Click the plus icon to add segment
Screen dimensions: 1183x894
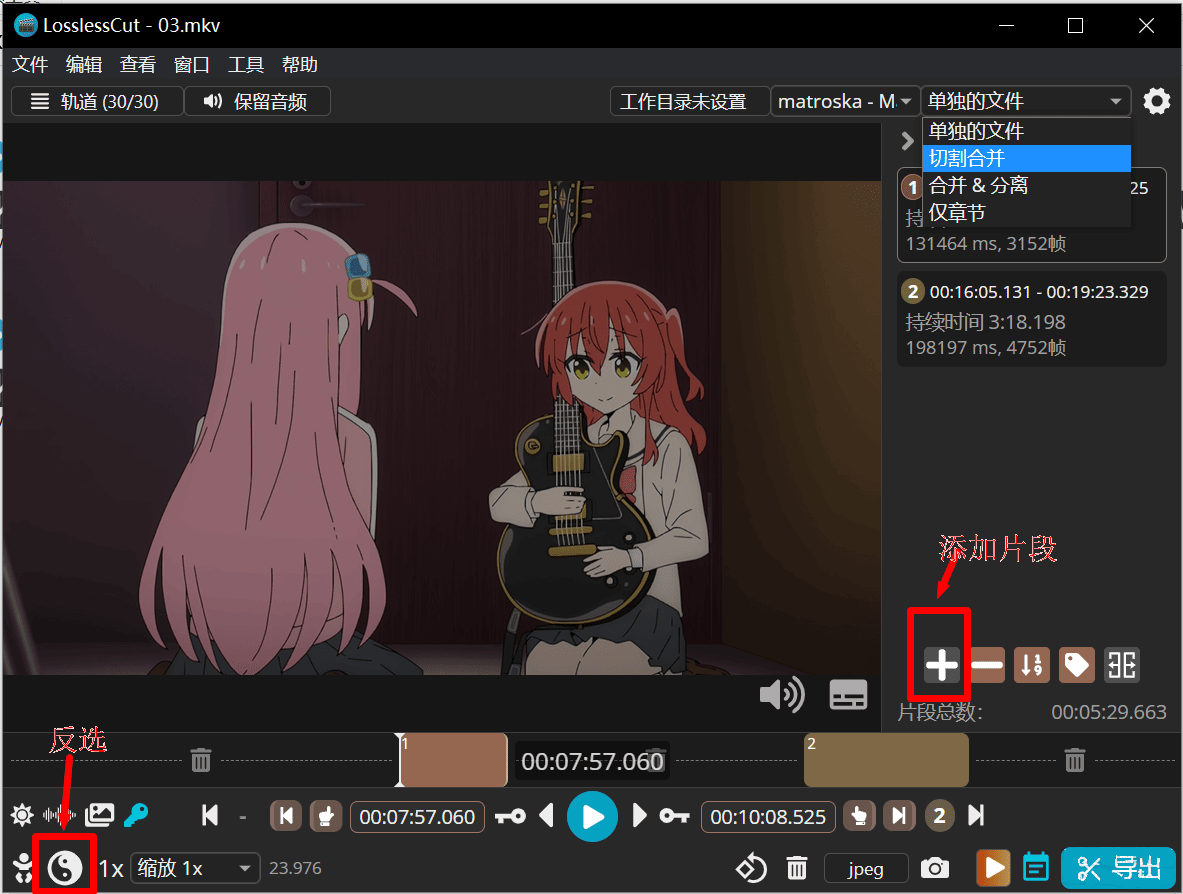tap(941, 665)
